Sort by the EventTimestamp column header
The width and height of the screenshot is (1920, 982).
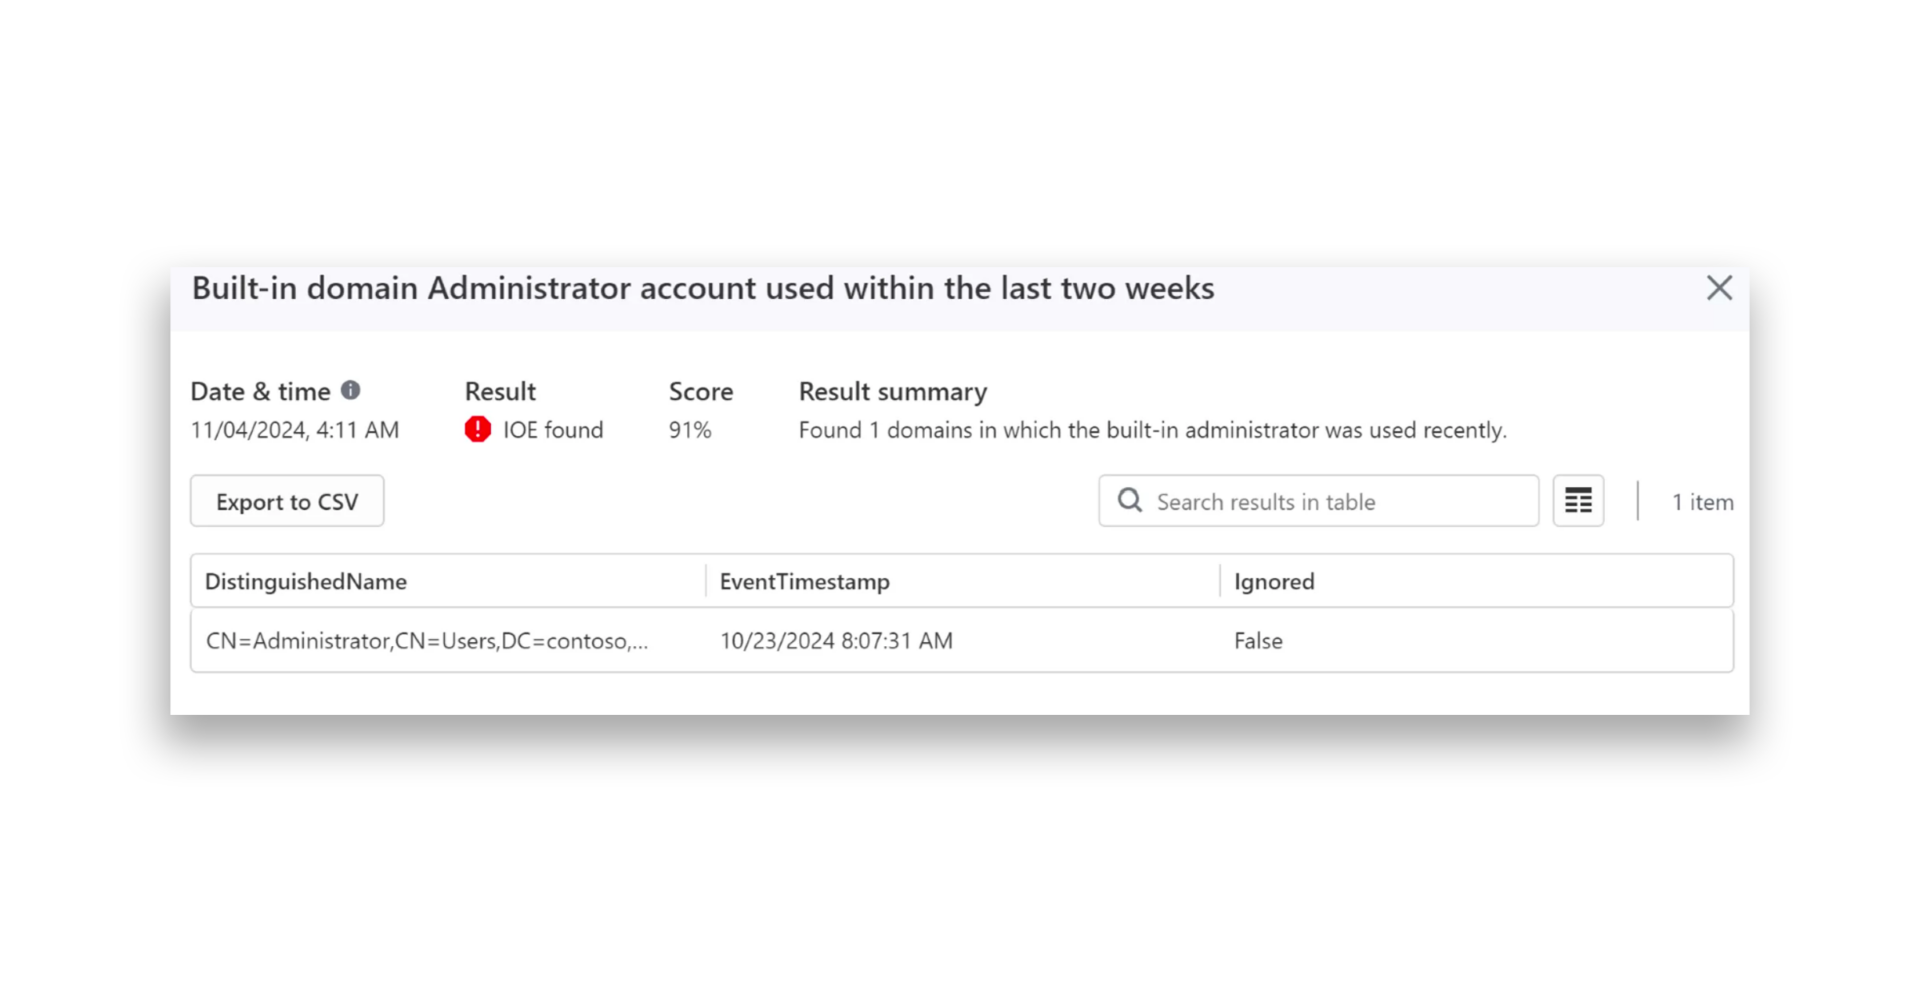click(804, 581)
